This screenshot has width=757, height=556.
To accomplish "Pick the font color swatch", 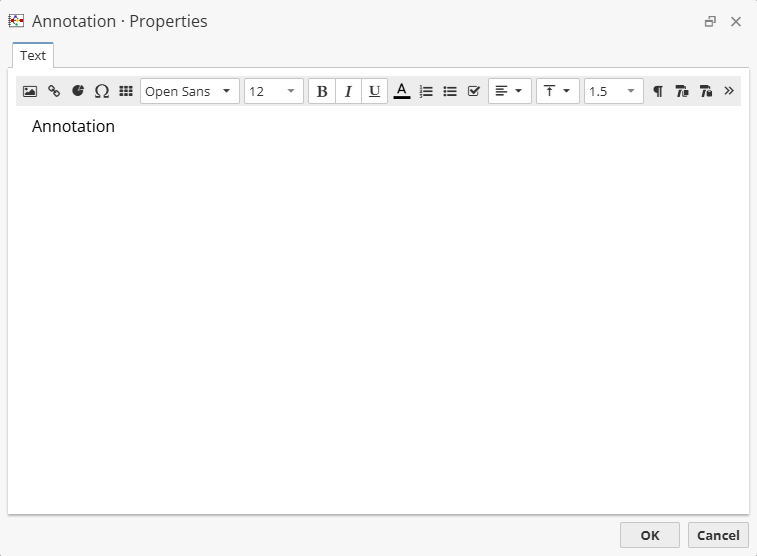I will [x=402, y=91].
